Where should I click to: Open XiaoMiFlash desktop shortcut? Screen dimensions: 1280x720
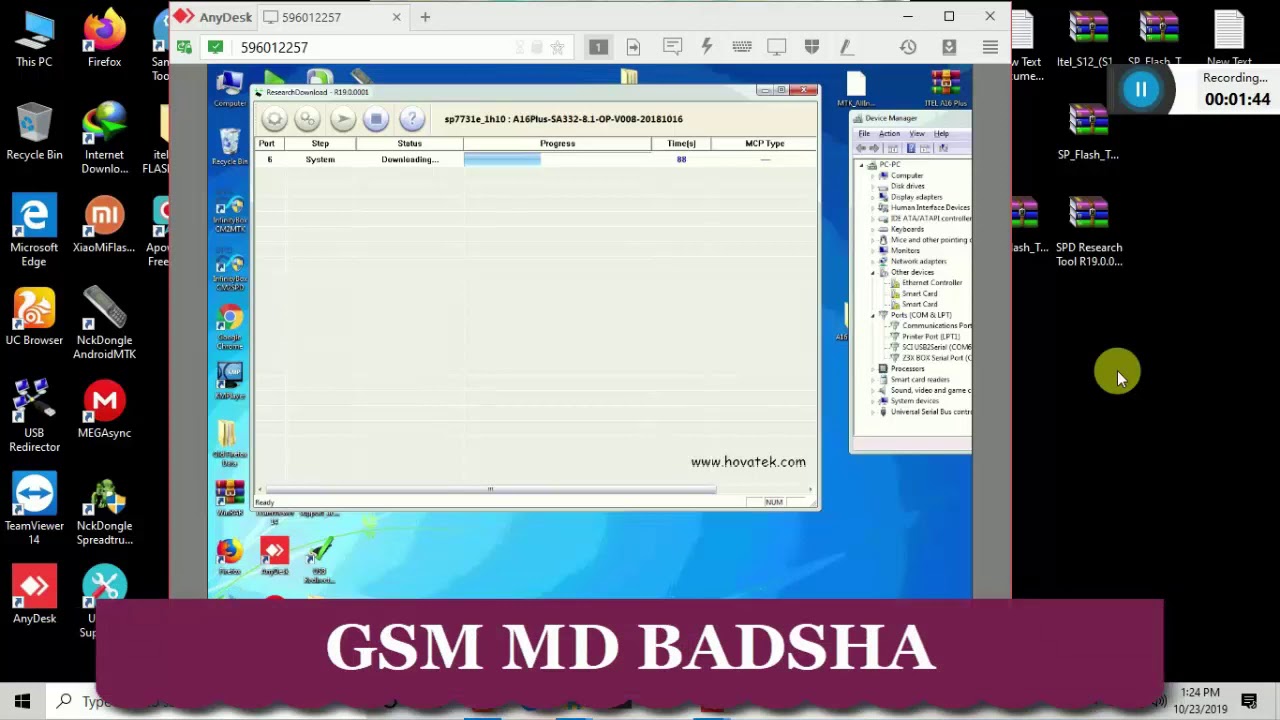pyautogui.click(x=104, y=225)
